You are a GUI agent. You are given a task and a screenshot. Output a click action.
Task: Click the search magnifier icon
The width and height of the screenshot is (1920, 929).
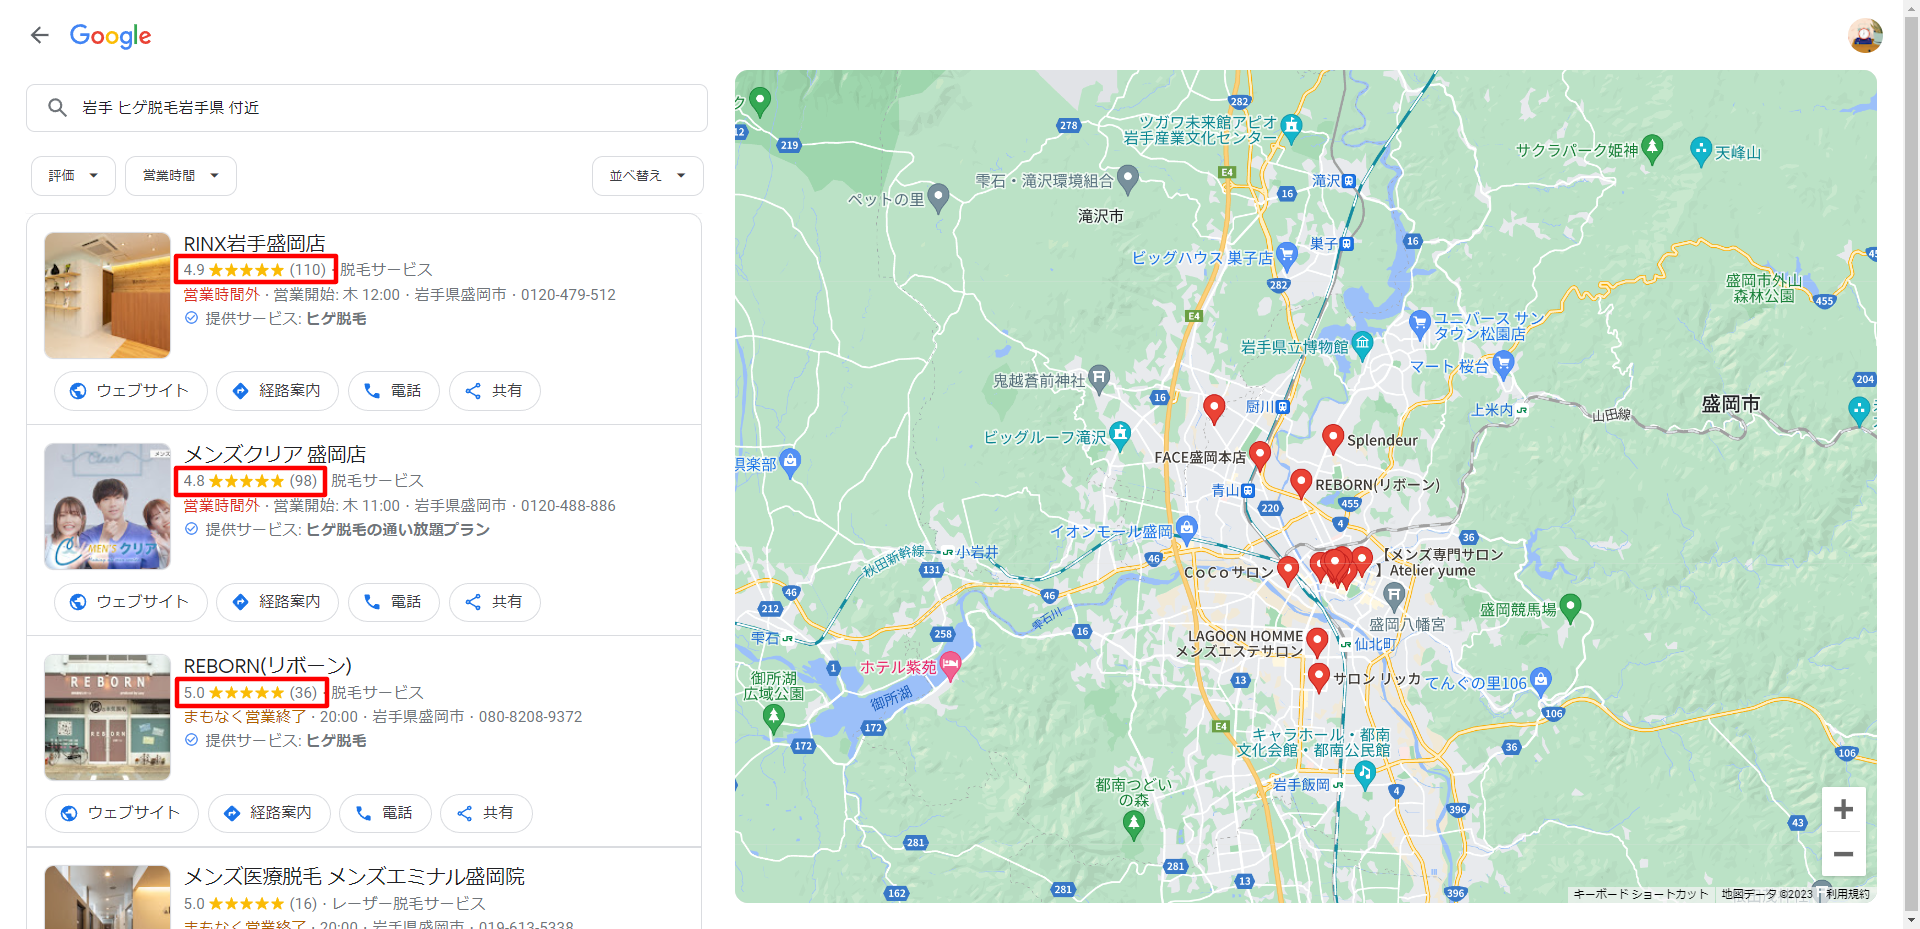pyautogui.click(x=57, y=107)
